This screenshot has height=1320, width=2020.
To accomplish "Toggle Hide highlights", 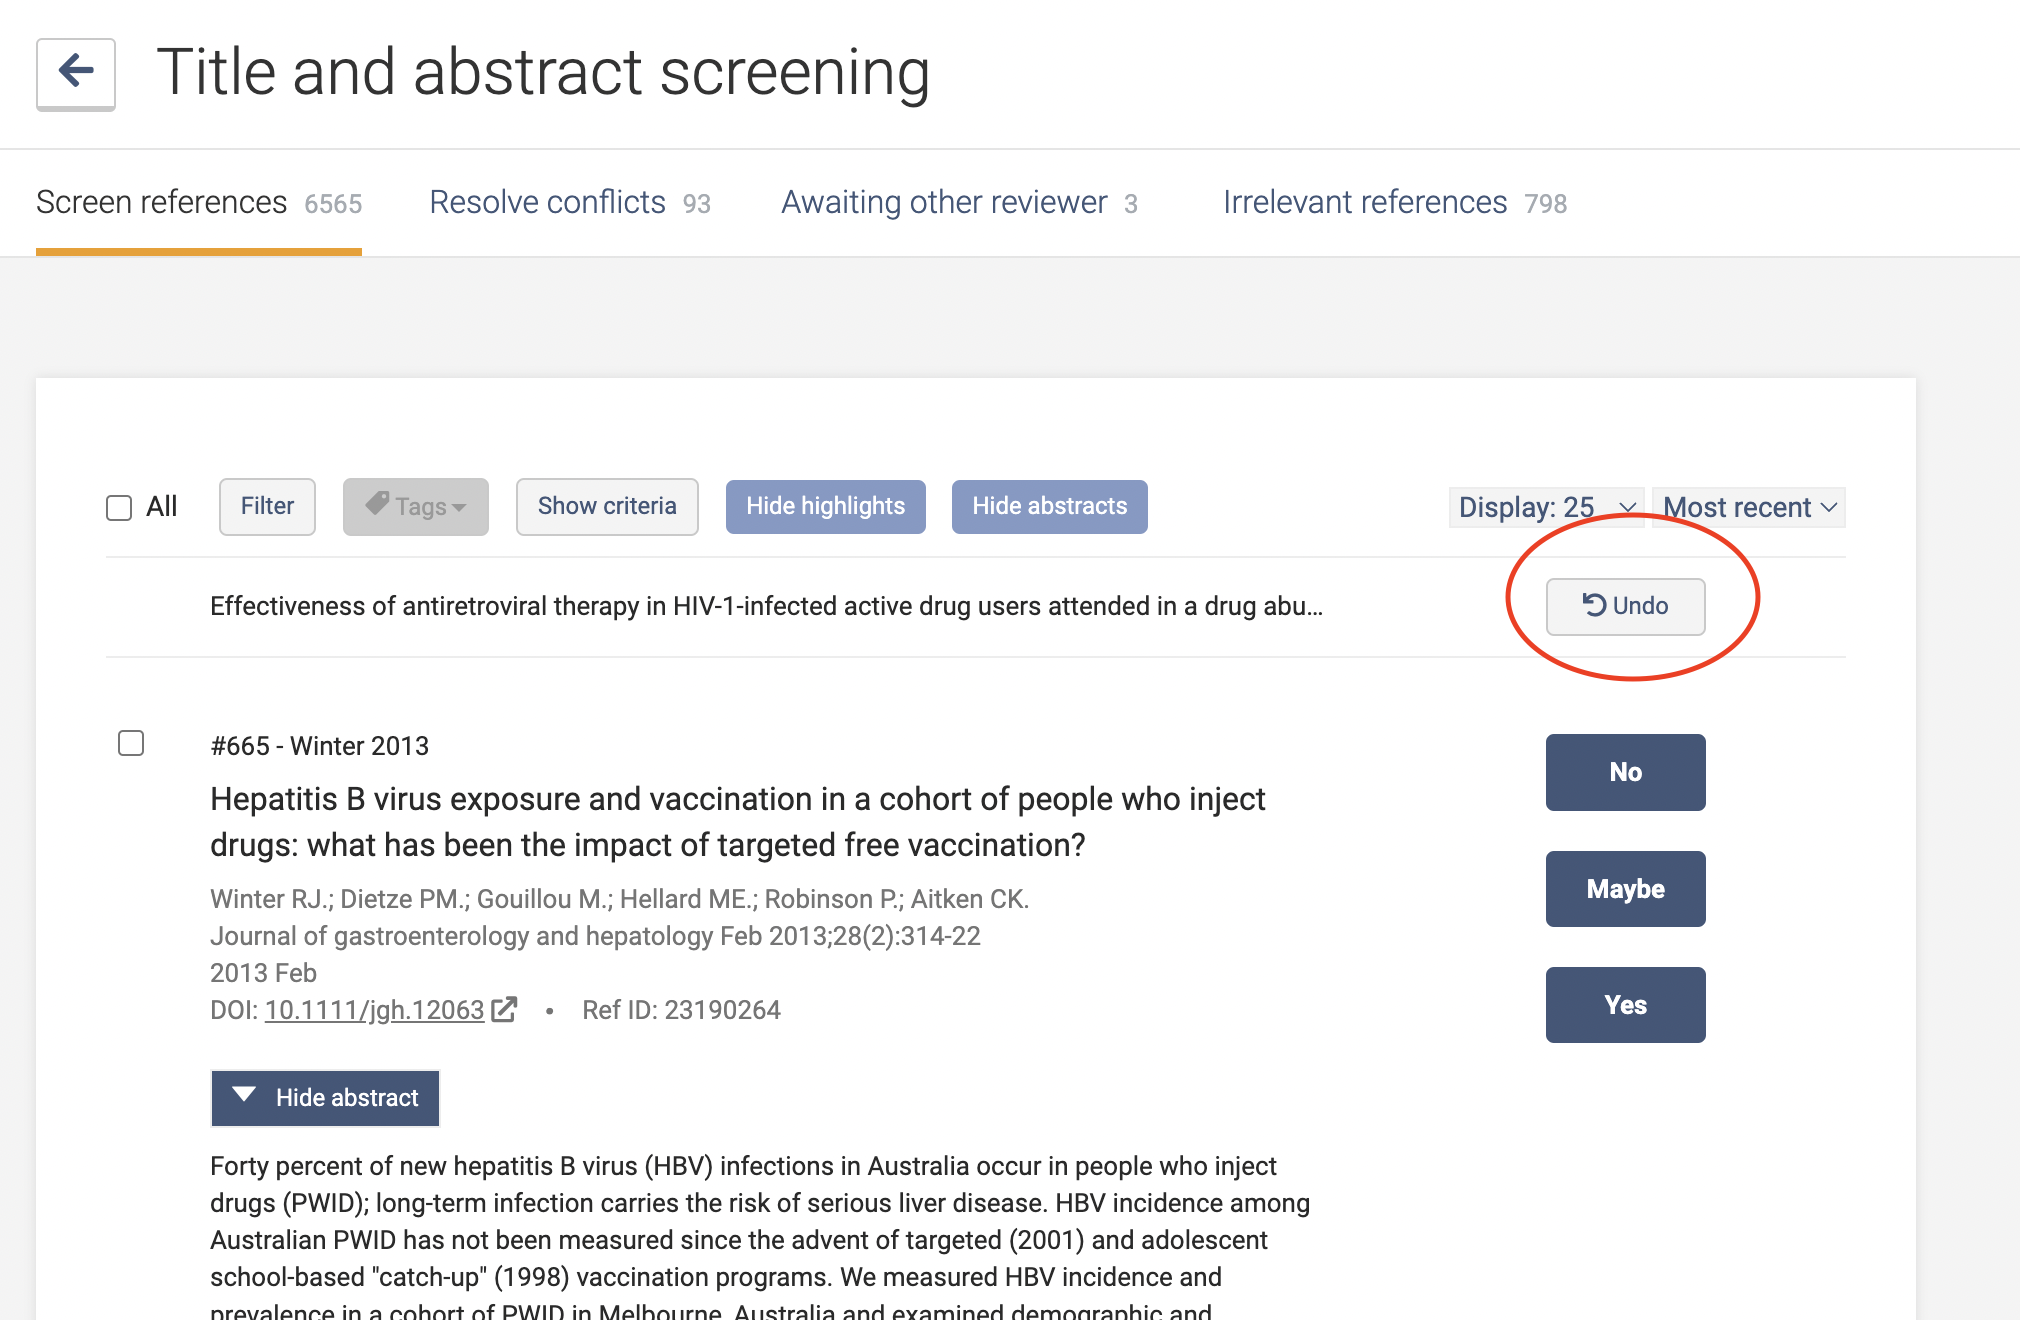I will 825,507.
